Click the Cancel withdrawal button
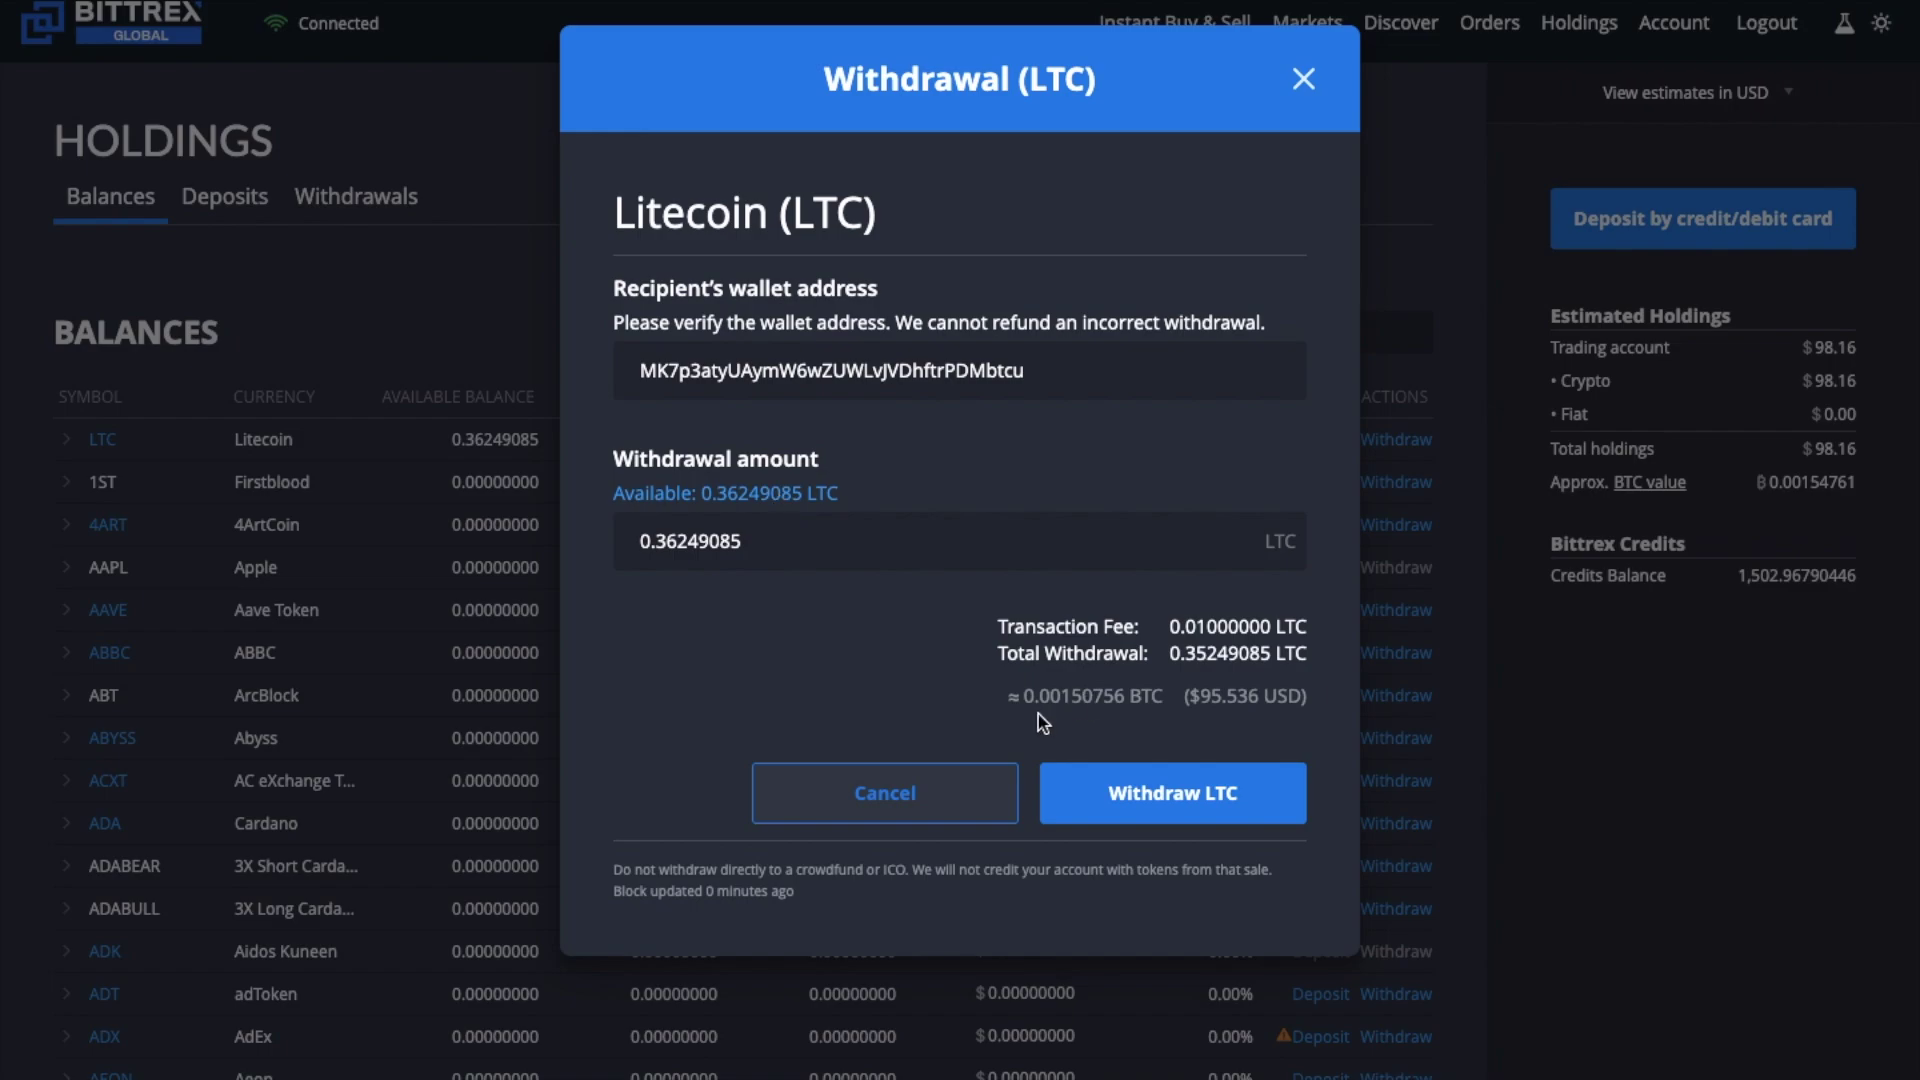The image size is (1920, 1080). [885, 793]
